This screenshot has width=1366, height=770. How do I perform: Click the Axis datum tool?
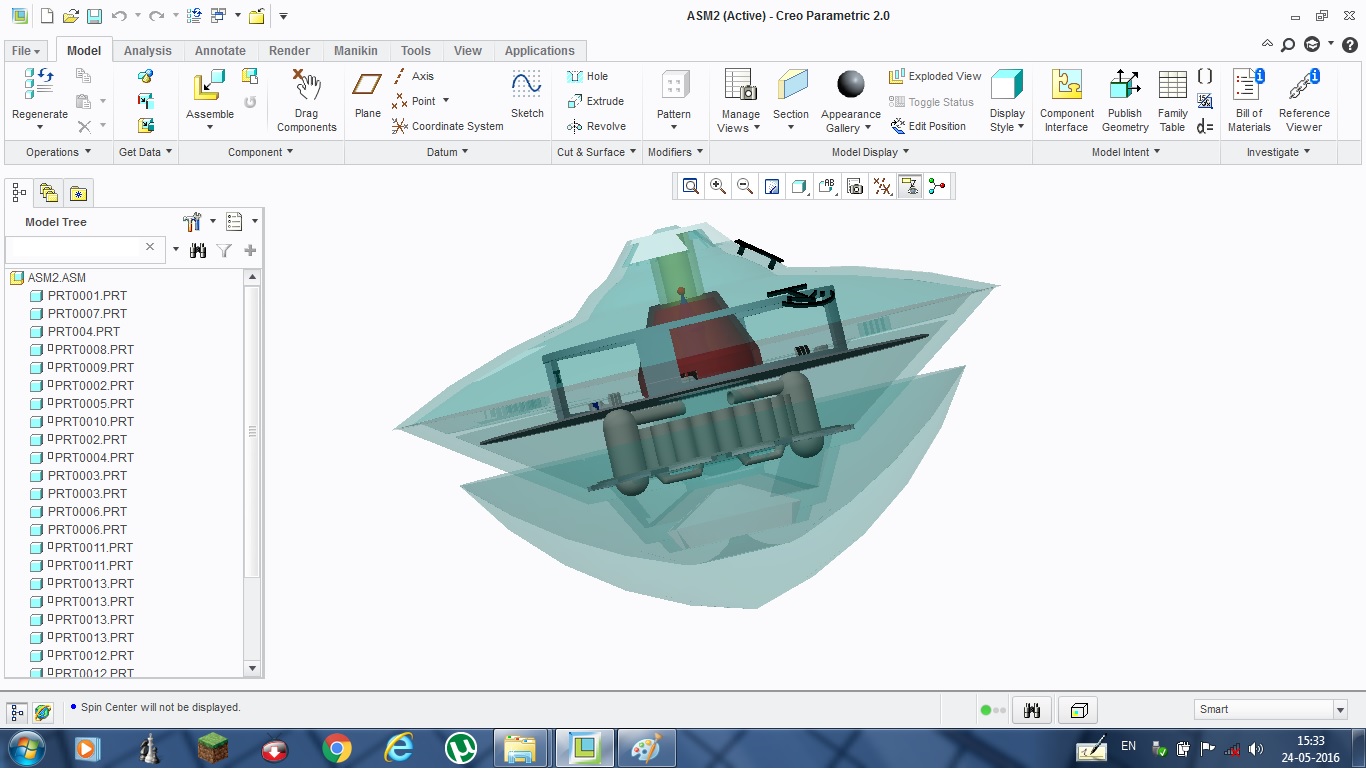413,76
